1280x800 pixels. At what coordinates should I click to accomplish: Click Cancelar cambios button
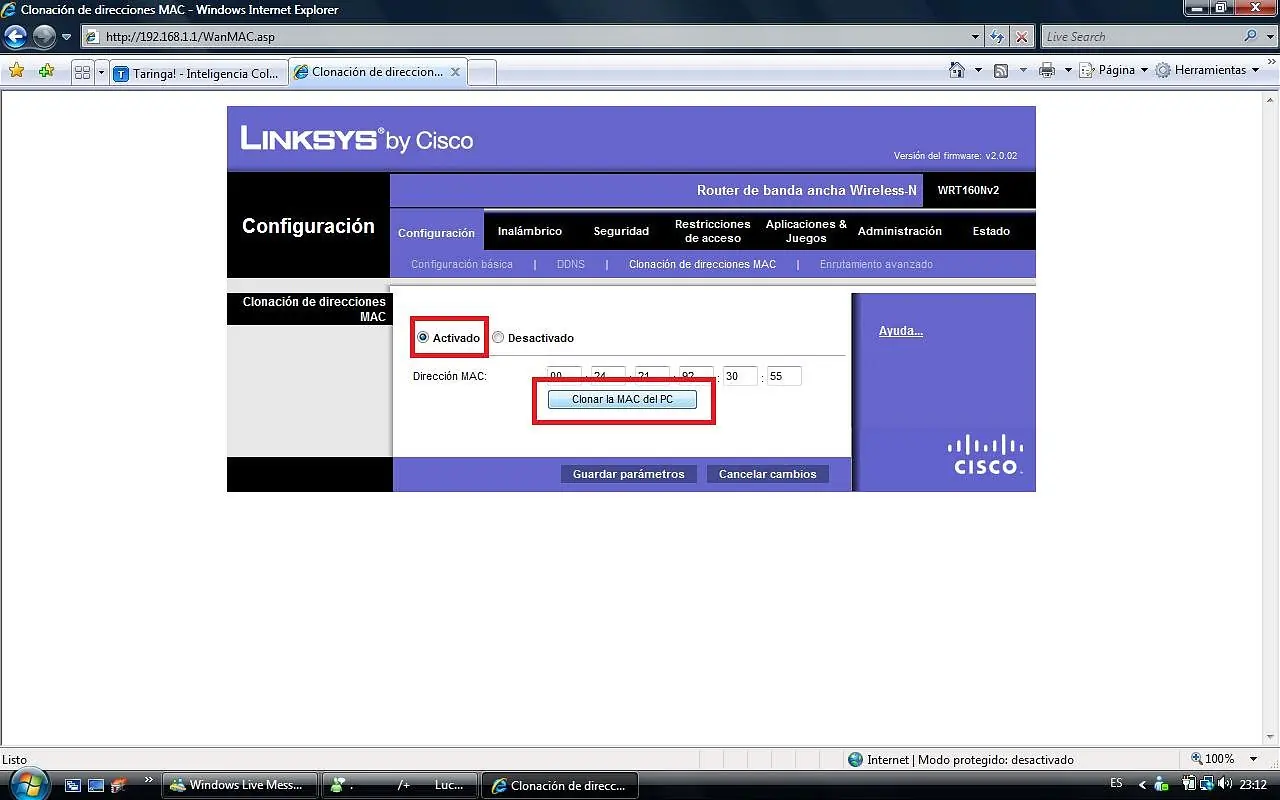pos(768,474)
